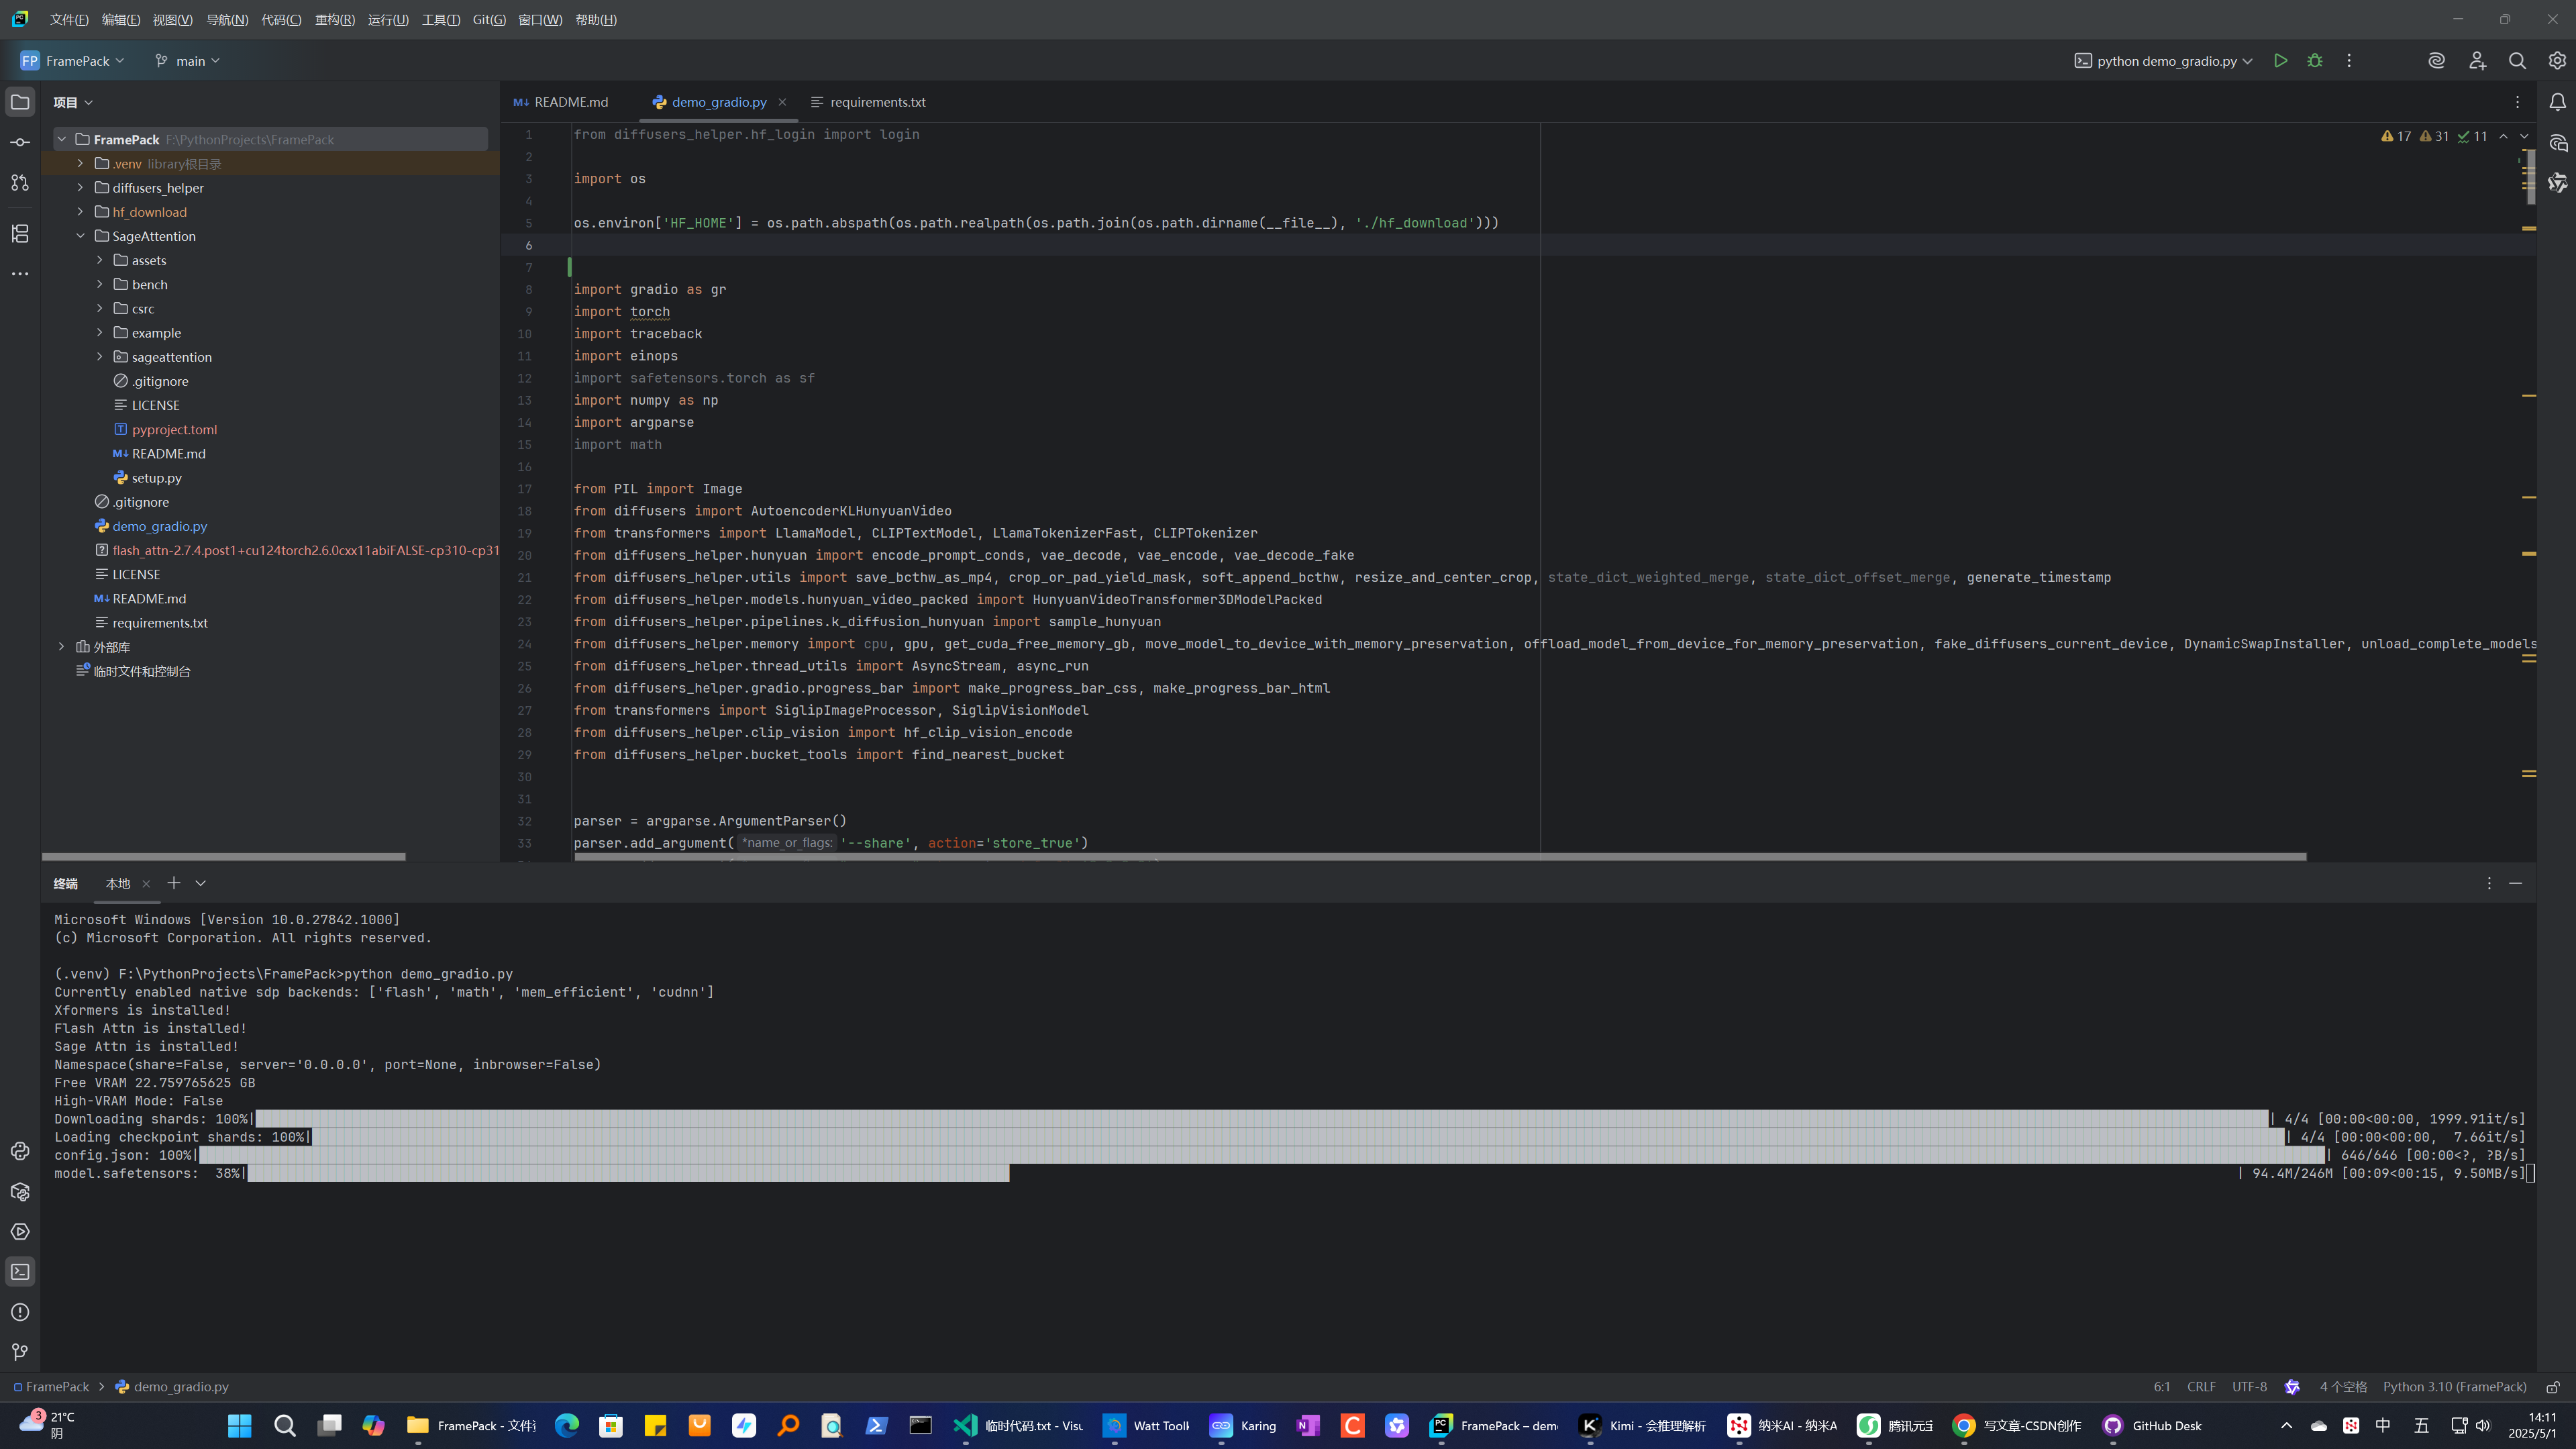
Task: Click the Python 3.10 (FramePack) interpreter widget
Action: 2454,1387
